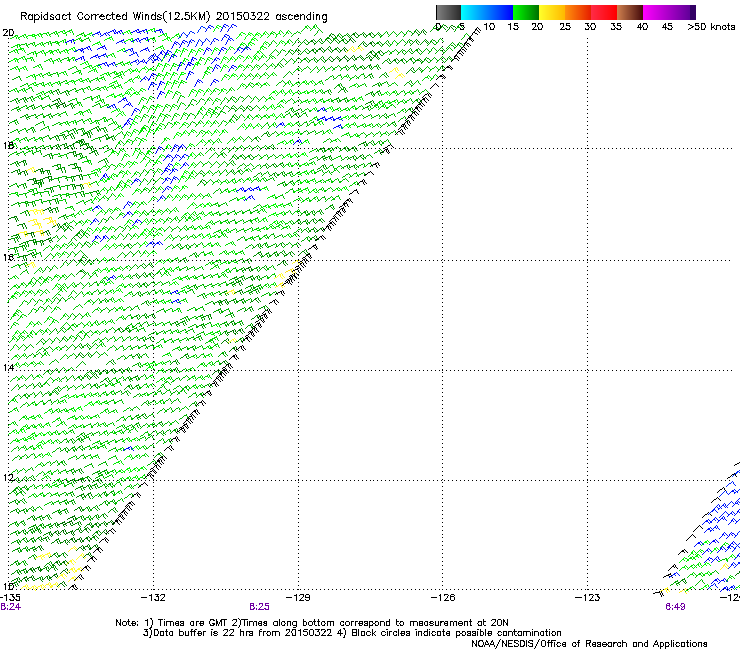
Task: Click the longitude label '-132'
Action: [153, 597]
